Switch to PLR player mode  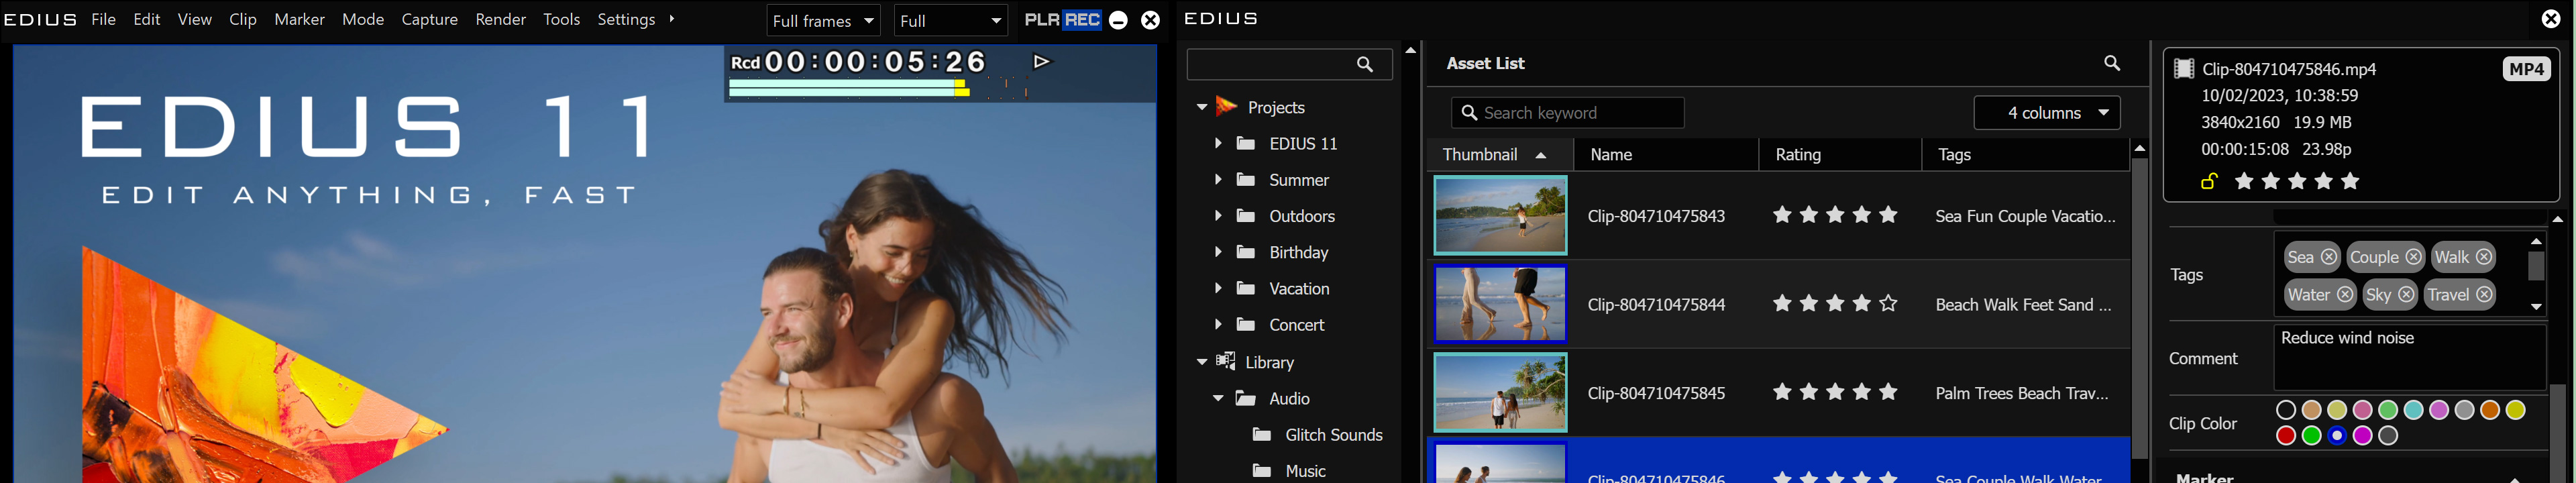(1042, 20)
